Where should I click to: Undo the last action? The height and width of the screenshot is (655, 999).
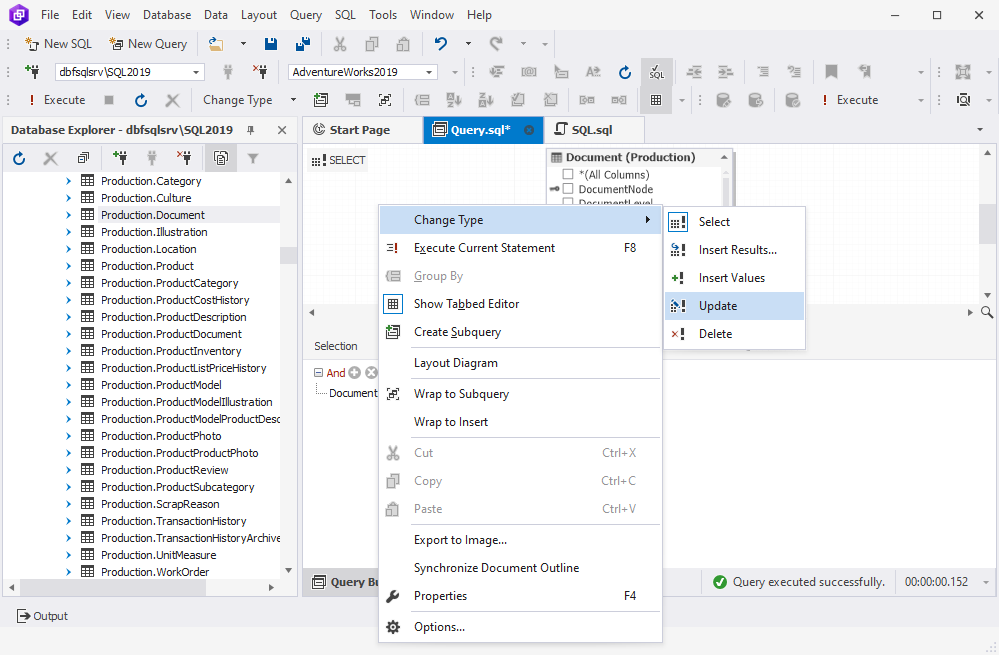click(x=441, y=43)
